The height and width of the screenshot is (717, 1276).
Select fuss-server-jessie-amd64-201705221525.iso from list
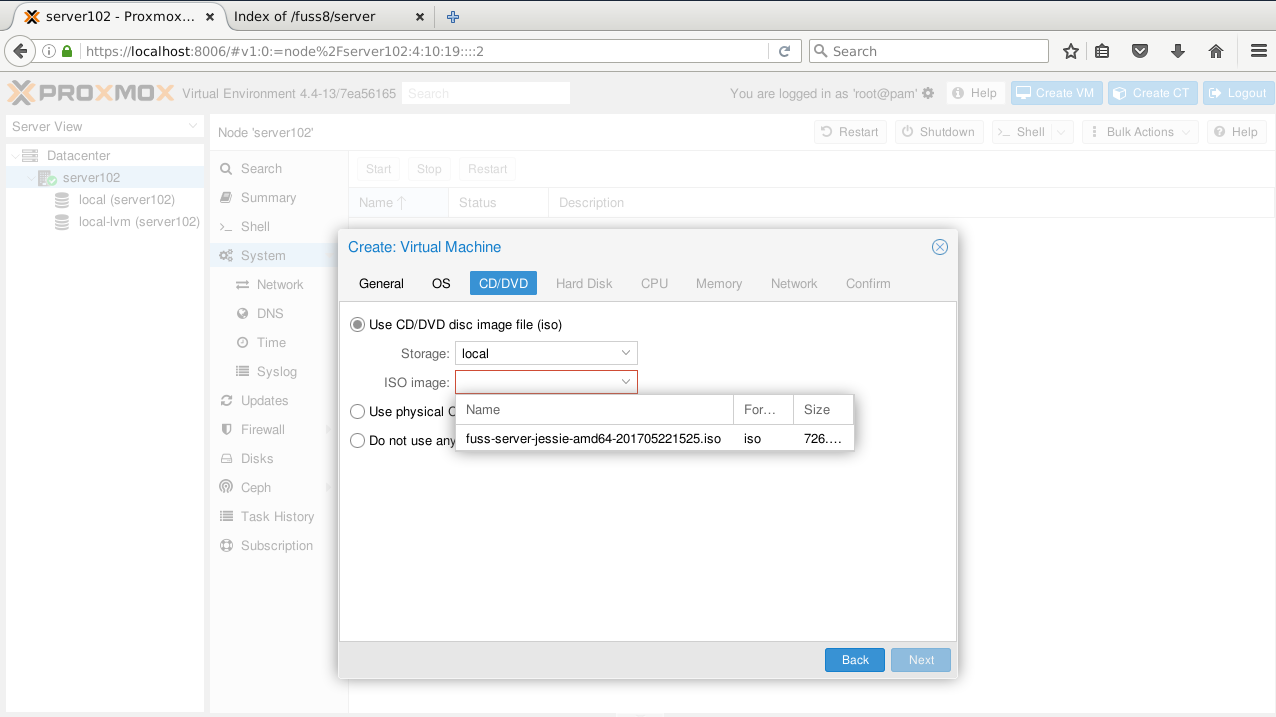(655, 439)
